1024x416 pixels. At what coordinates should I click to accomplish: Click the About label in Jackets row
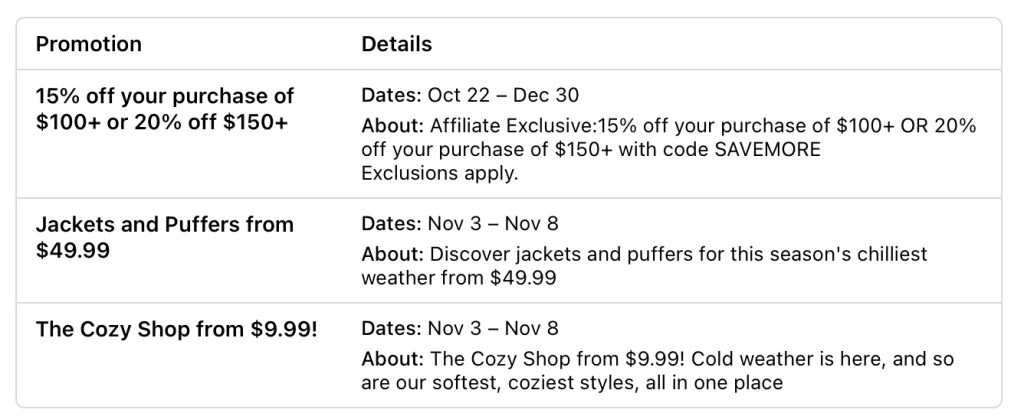coord(393,254)
